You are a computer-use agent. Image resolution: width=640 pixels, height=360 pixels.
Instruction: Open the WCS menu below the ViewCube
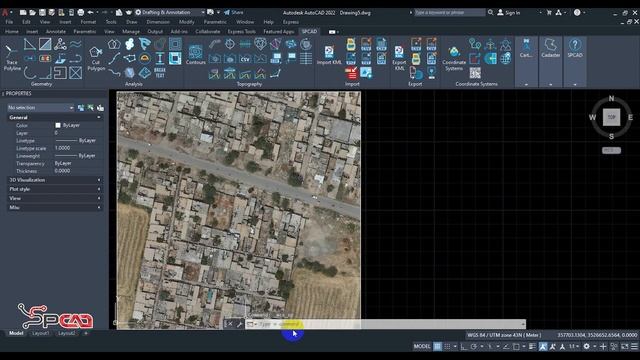611,151
